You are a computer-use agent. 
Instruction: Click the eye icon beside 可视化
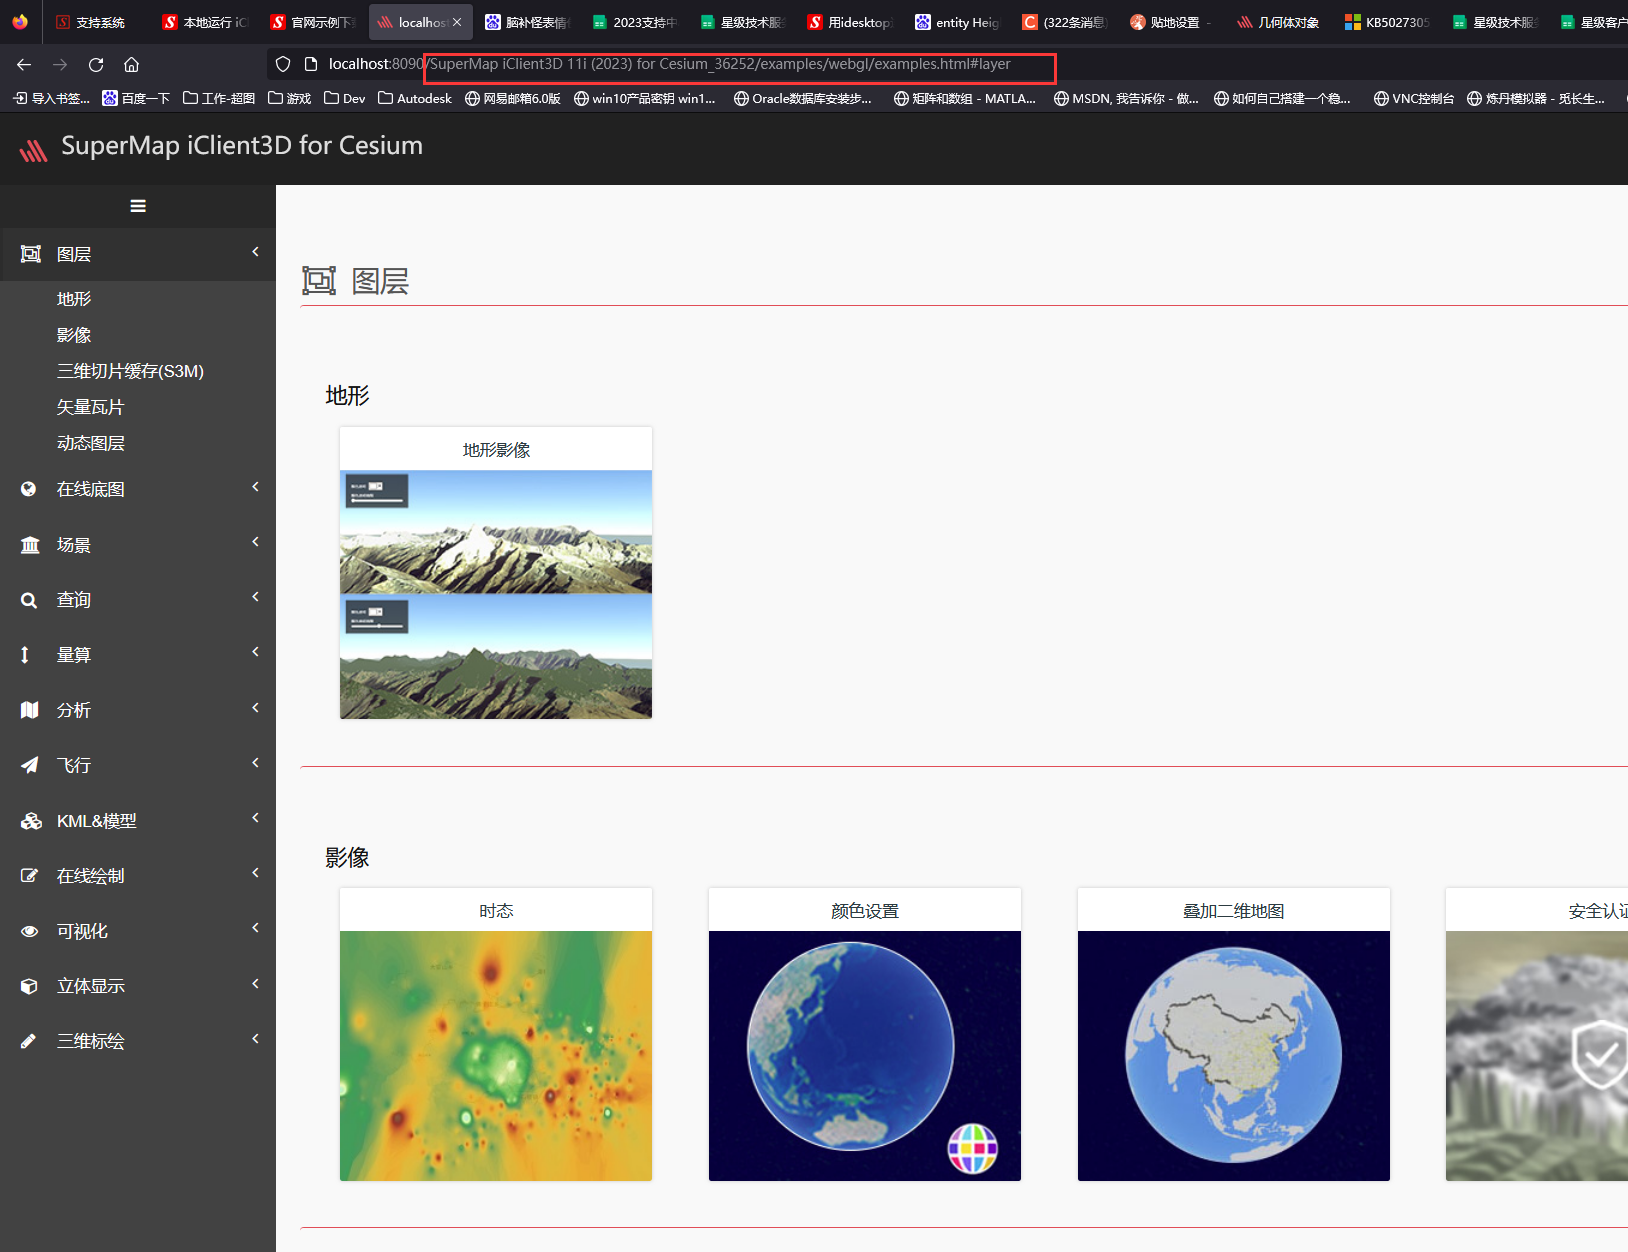coord(30,931)
